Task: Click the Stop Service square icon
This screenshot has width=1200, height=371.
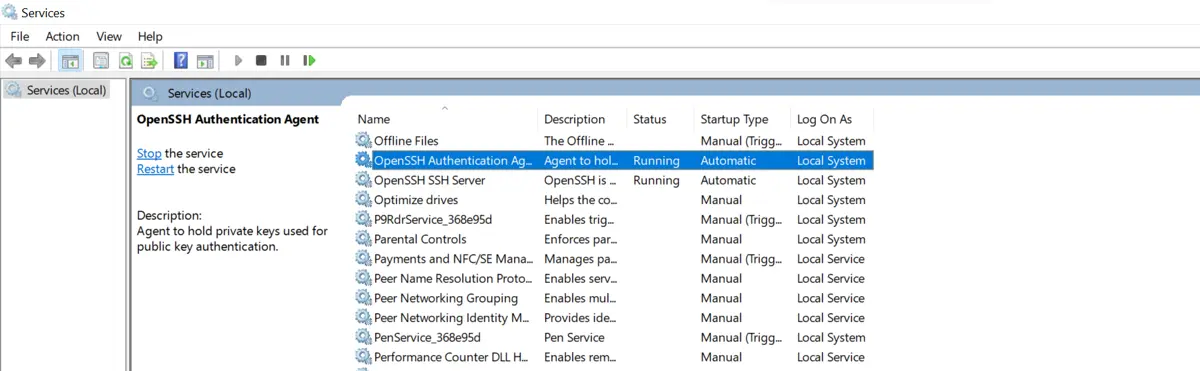Action: (x=261, y=61)
